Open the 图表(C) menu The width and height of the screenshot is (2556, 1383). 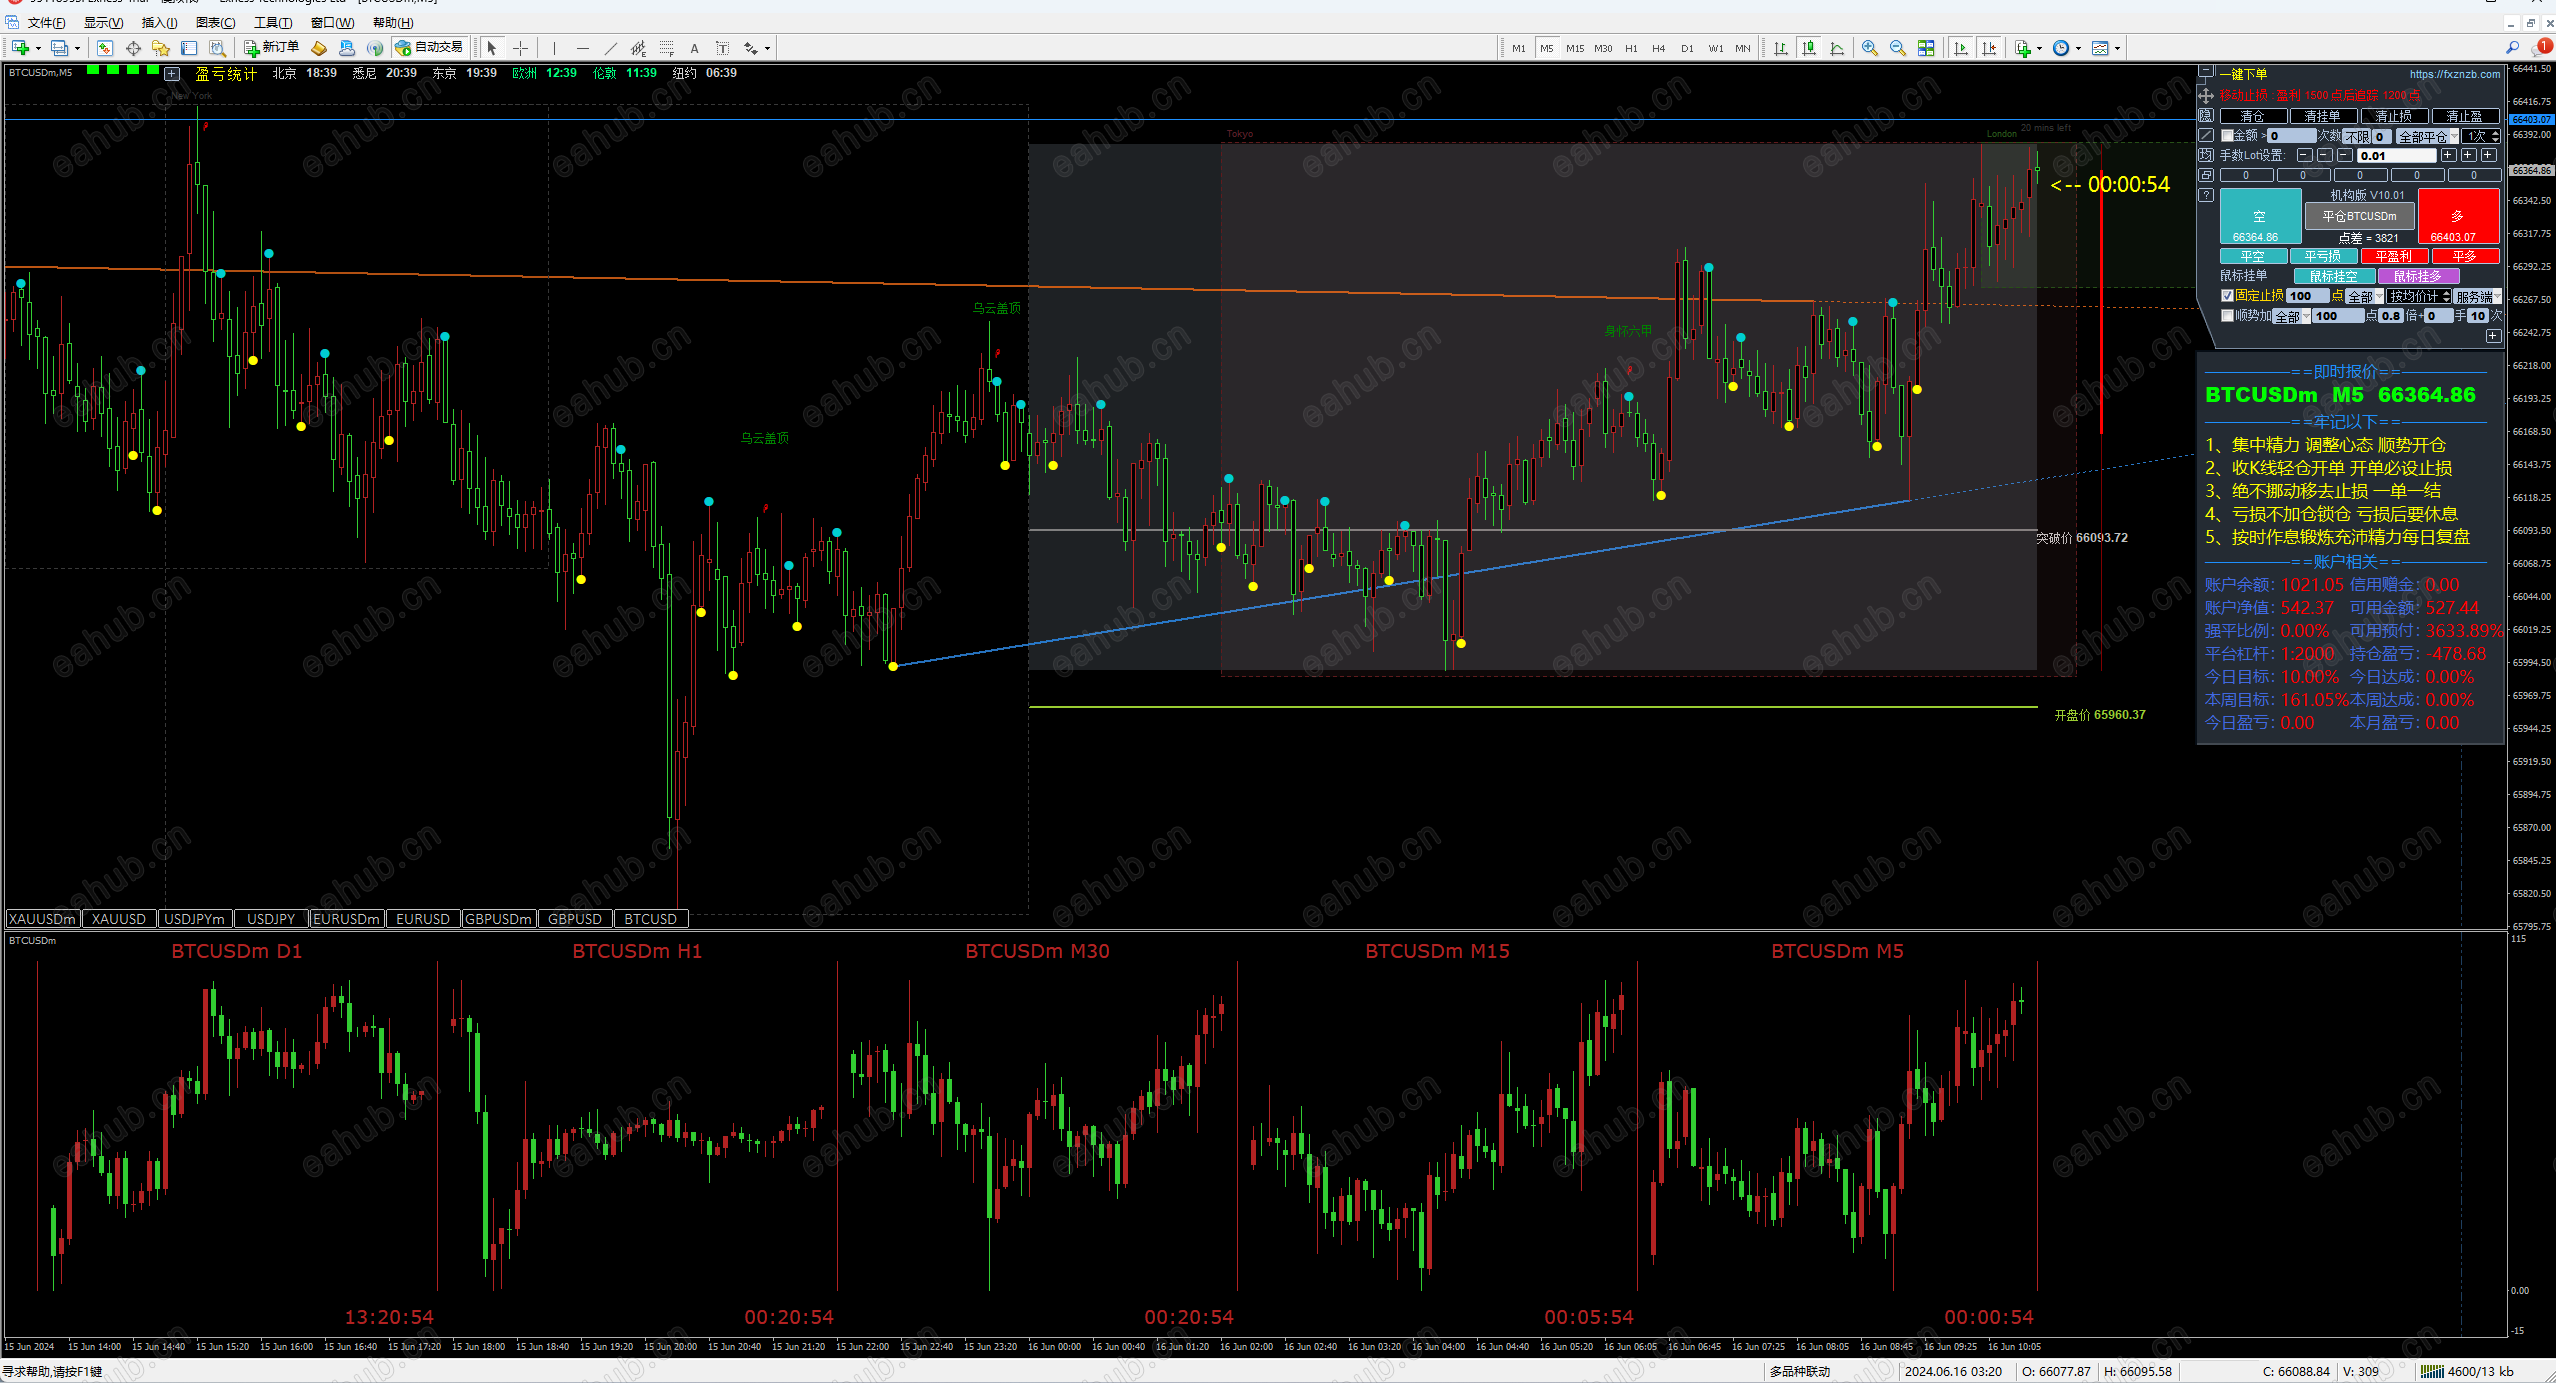point(215,22)
